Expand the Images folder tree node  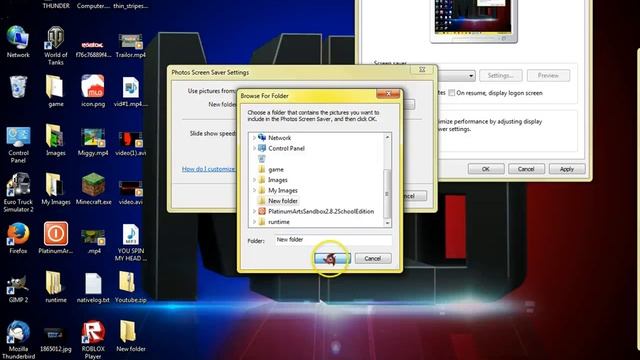pos(254,180)
